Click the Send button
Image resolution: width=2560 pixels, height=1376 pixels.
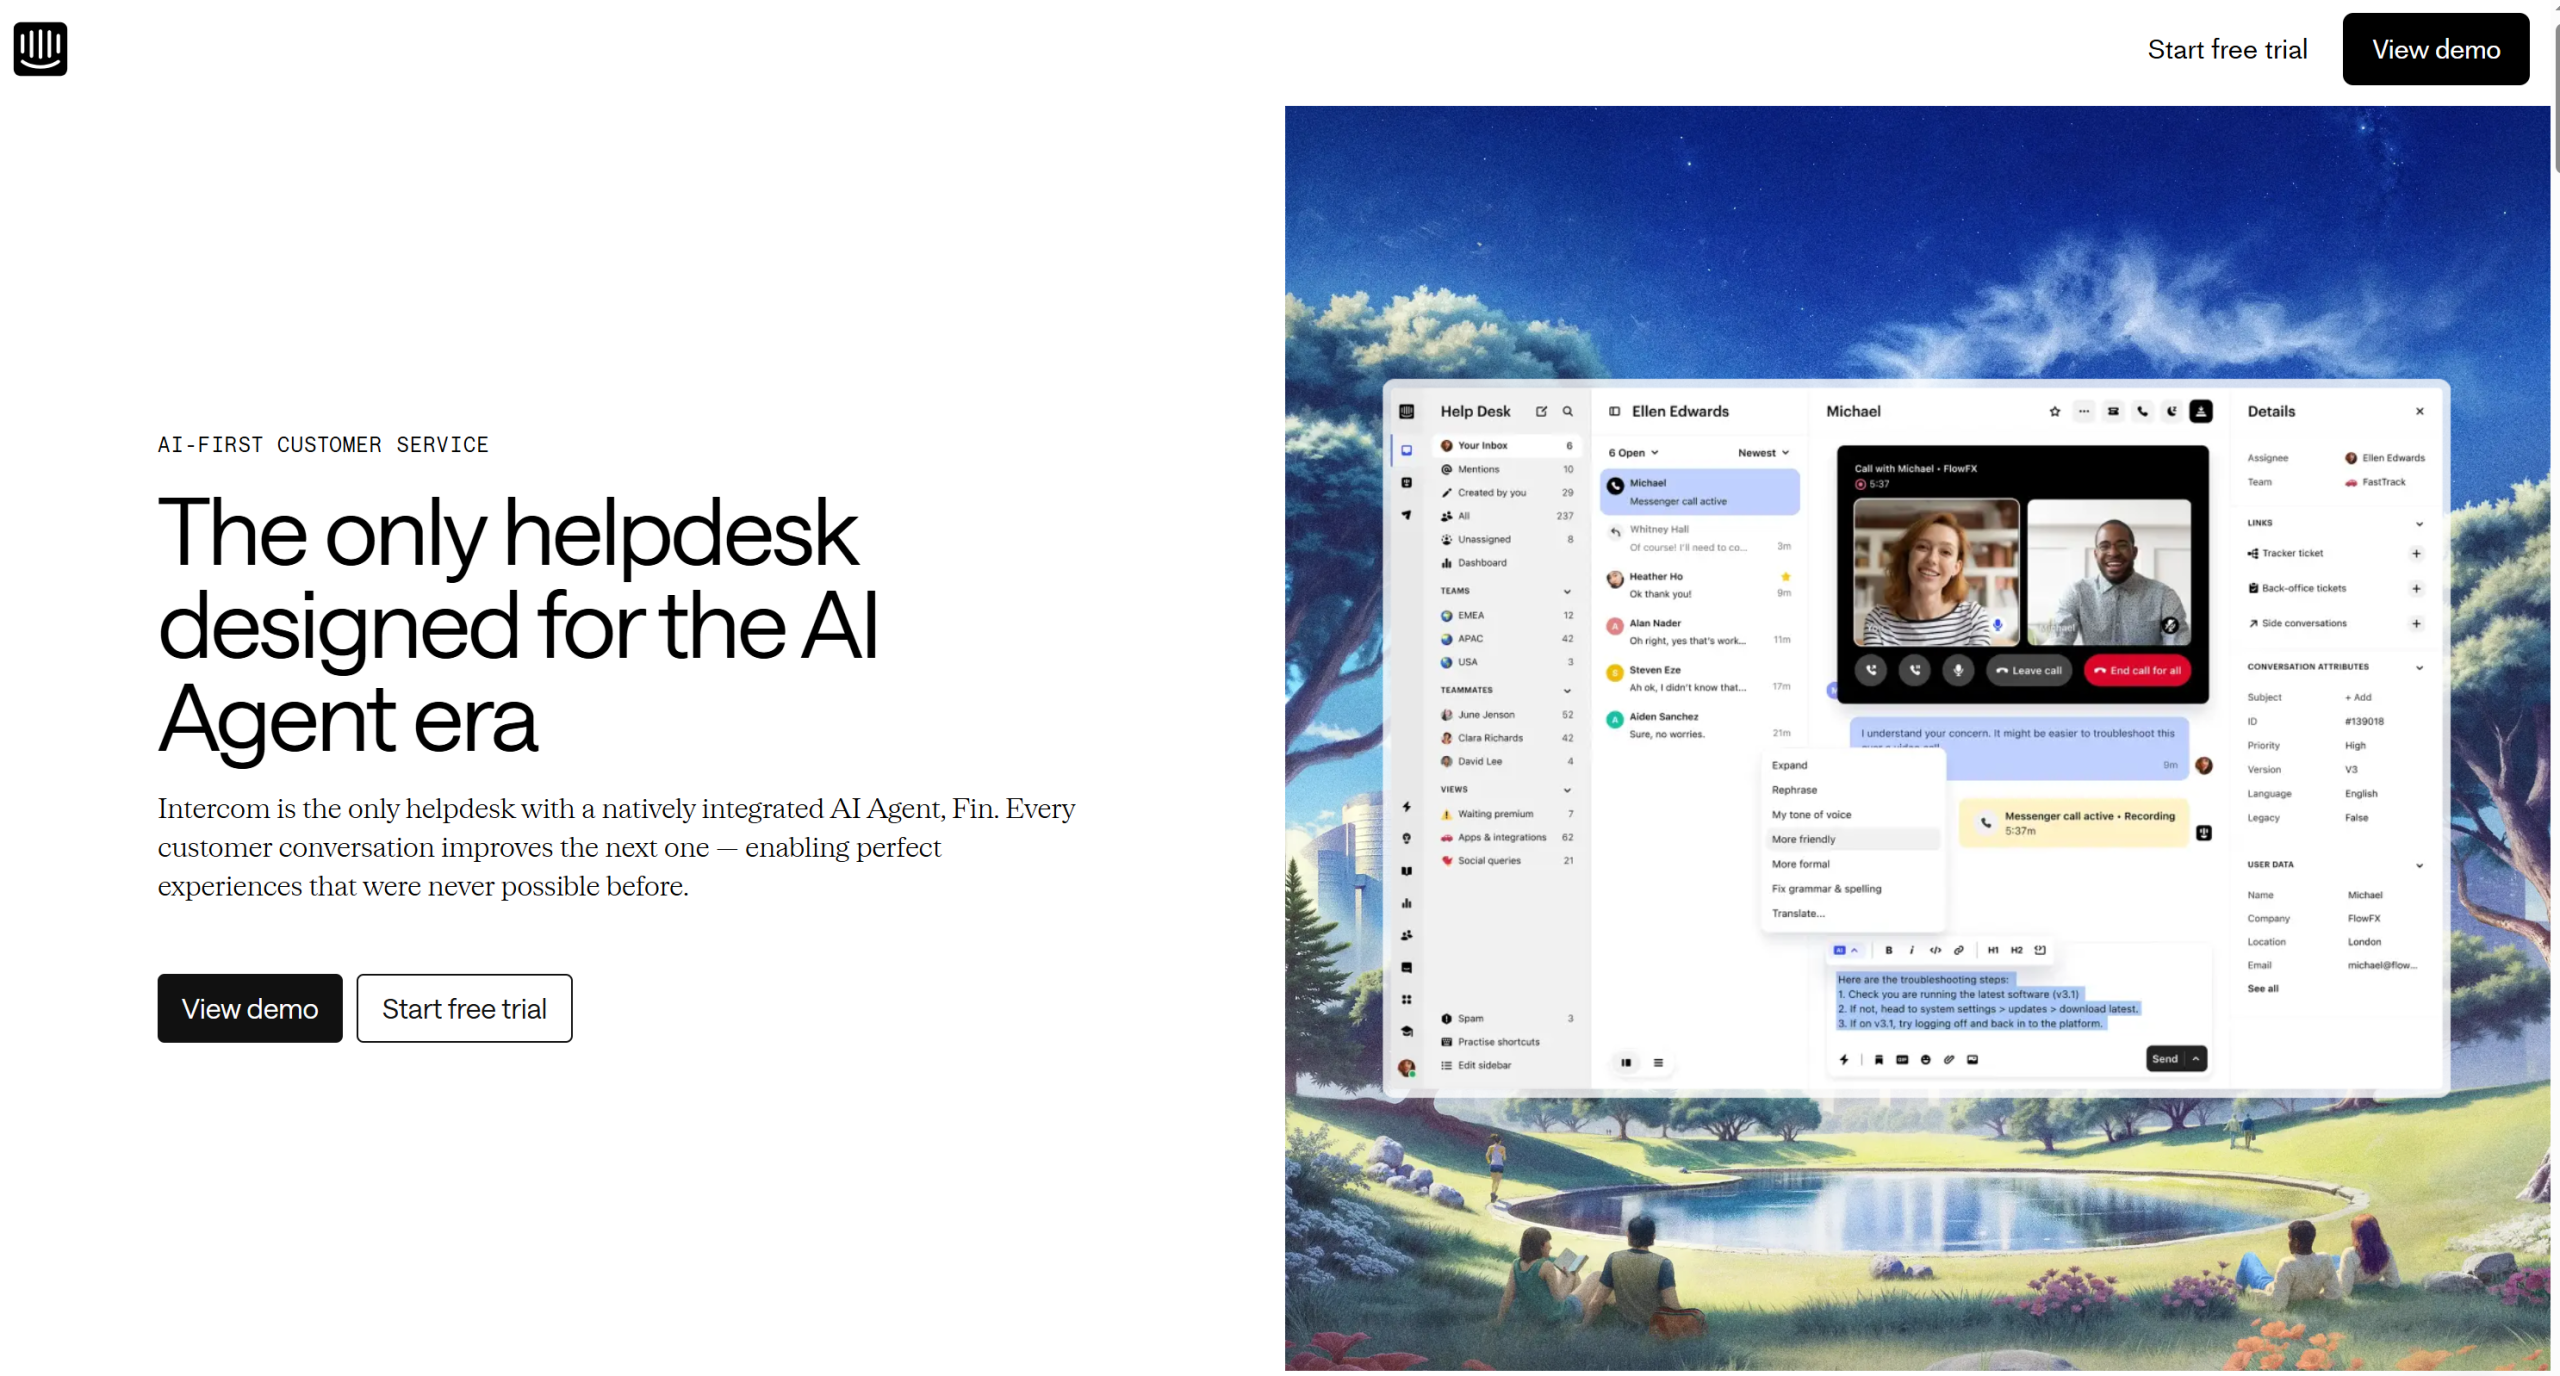2165,1059
